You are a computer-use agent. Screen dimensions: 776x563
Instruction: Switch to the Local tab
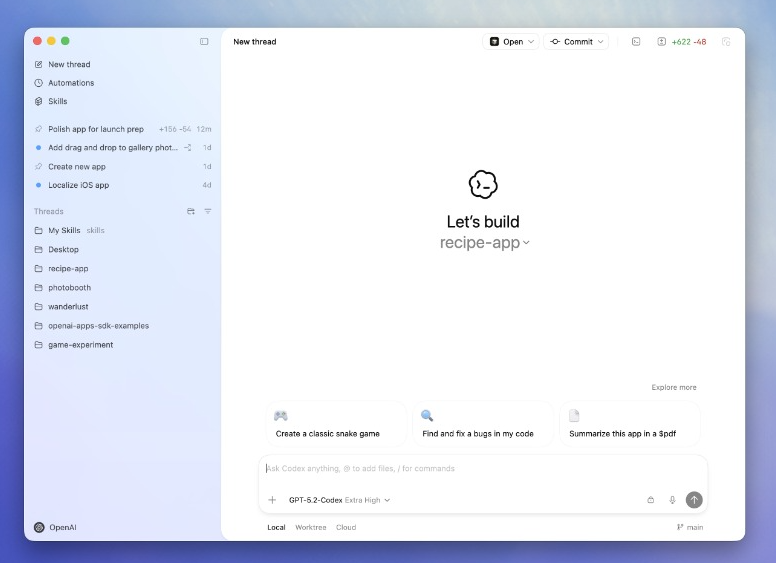pos(276,527)
